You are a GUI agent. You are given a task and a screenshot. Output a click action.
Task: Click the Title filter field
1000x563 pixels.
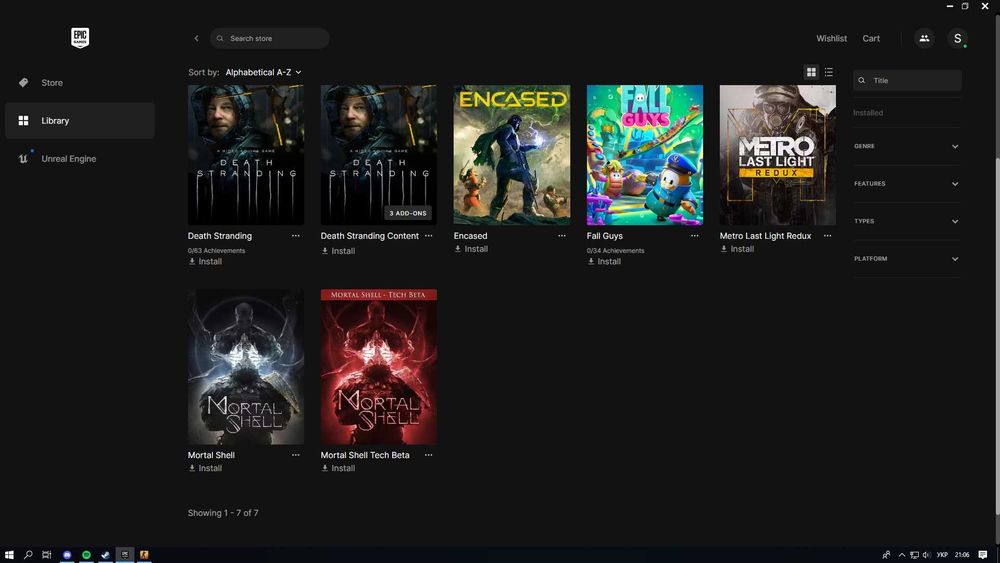907,80
